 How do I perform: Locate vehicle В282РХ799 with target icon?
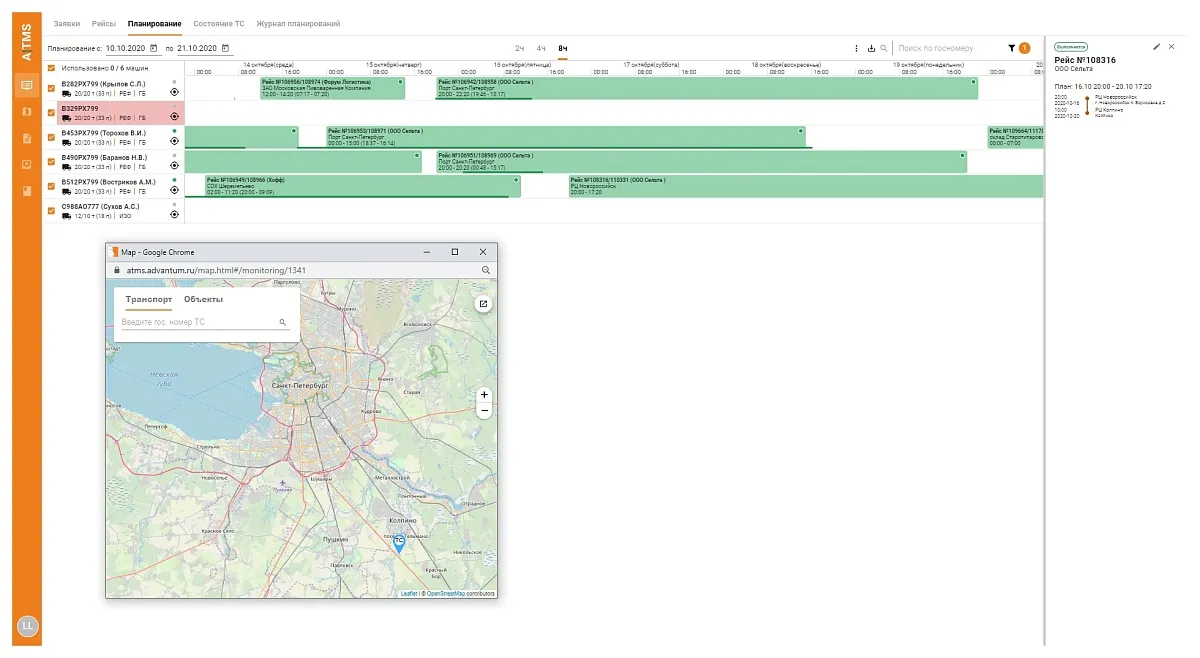click(x=174, y=91)
